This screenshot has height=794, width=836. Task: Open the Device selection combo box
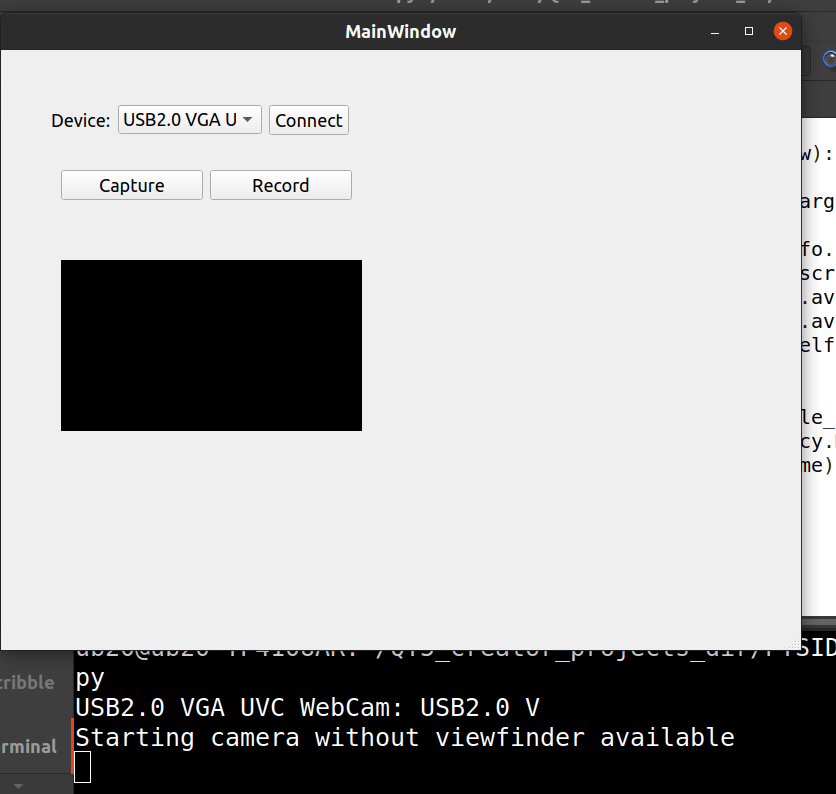click(188, 120)
